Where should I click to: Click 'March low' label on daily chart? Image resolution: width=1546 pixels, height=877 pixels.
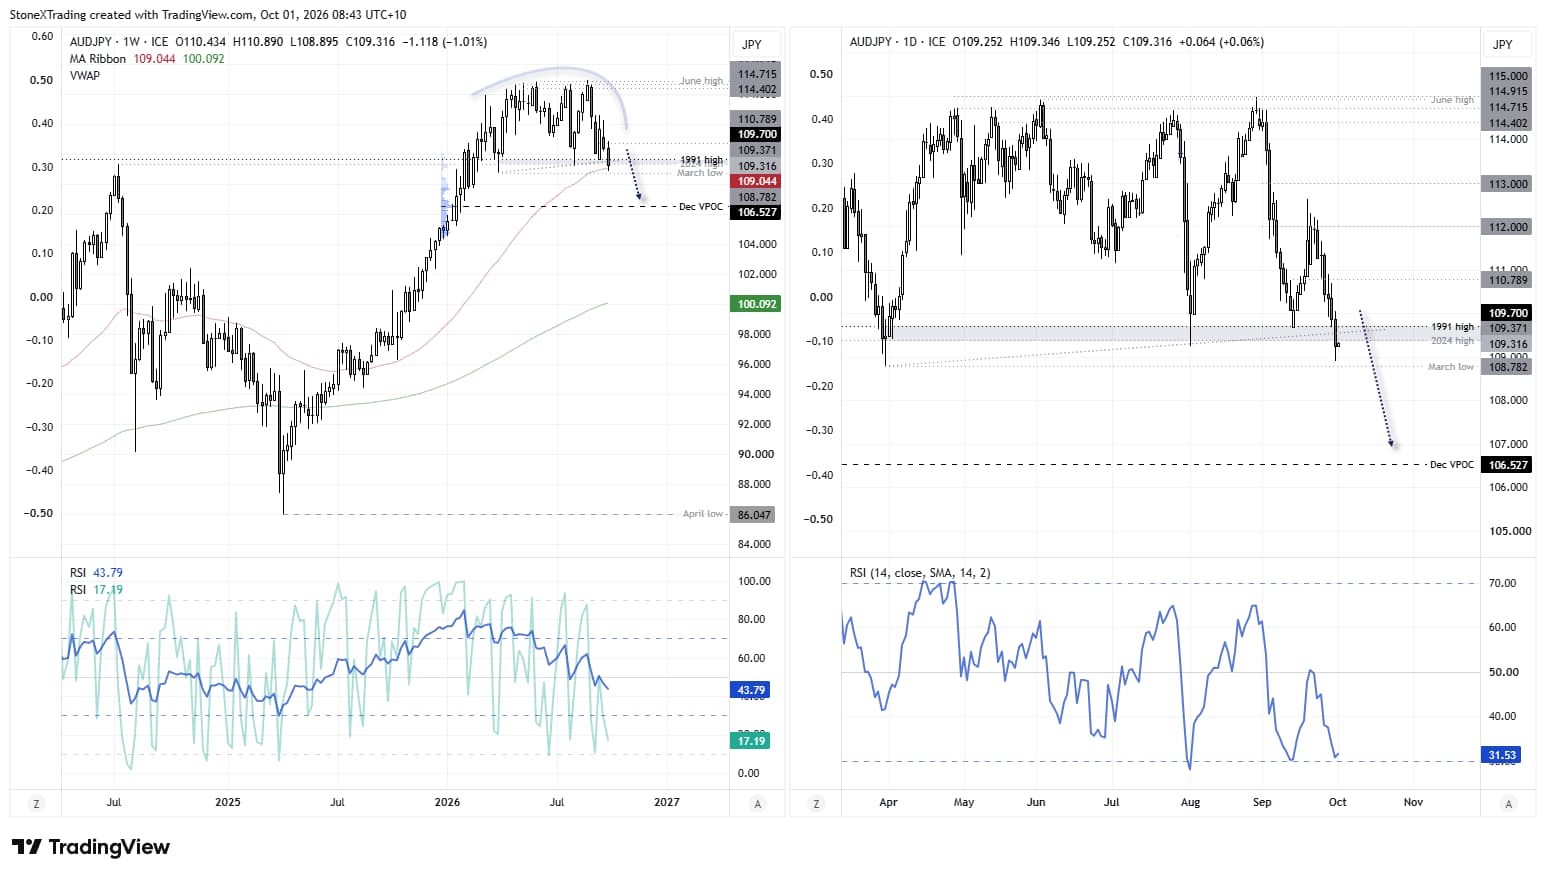1451,367
